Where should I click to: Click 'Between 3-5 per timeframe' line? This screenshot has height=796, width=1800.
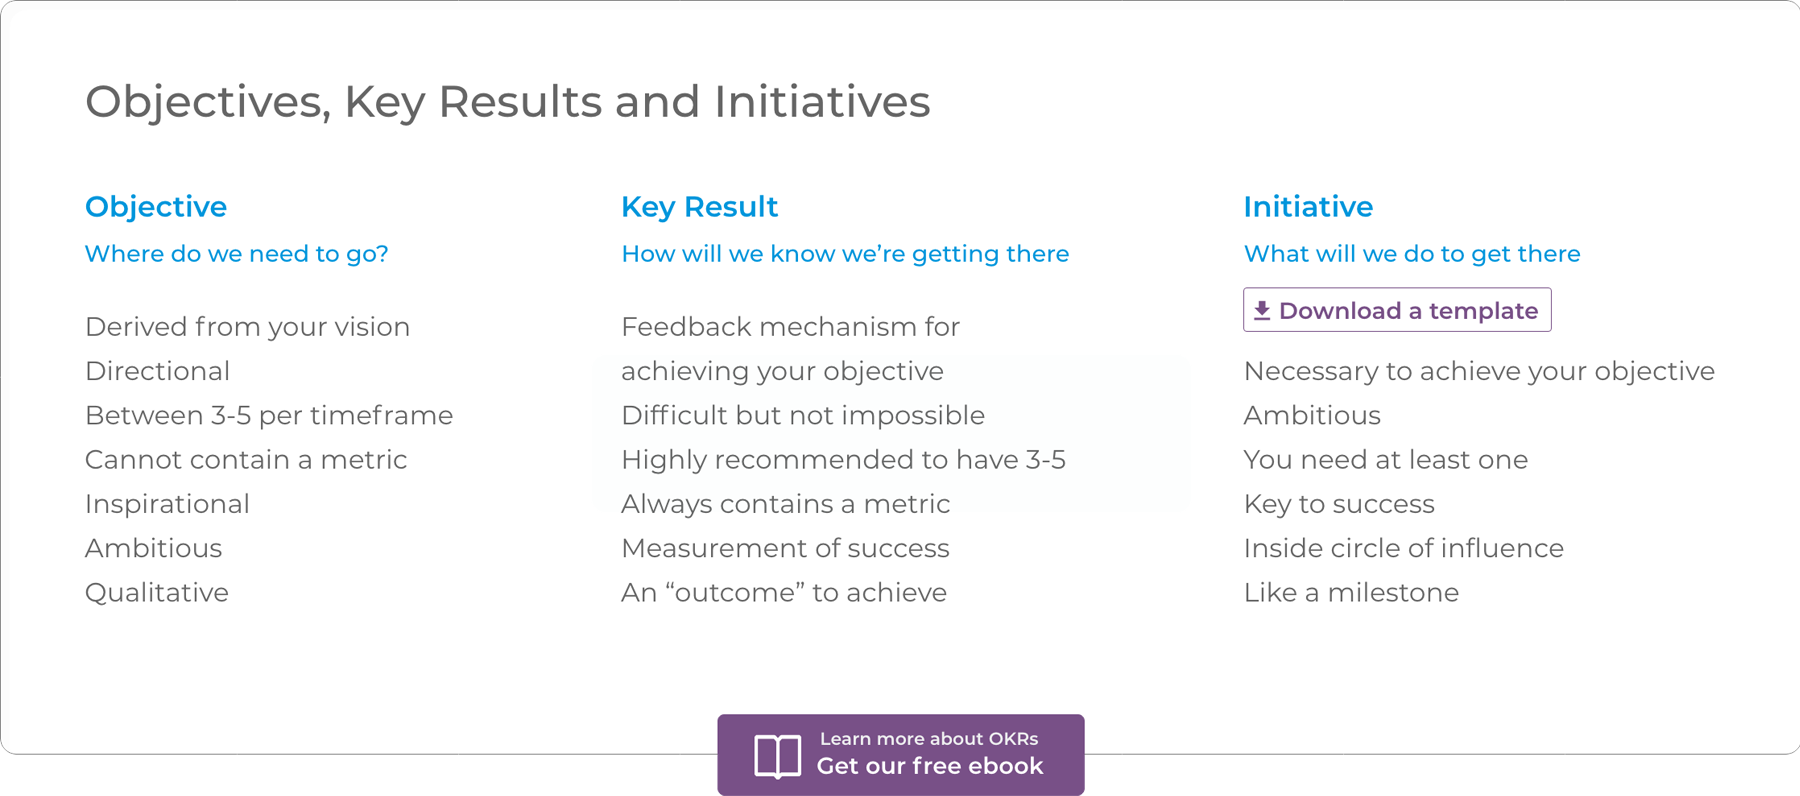pyautogui.click(x=269, y=416)
